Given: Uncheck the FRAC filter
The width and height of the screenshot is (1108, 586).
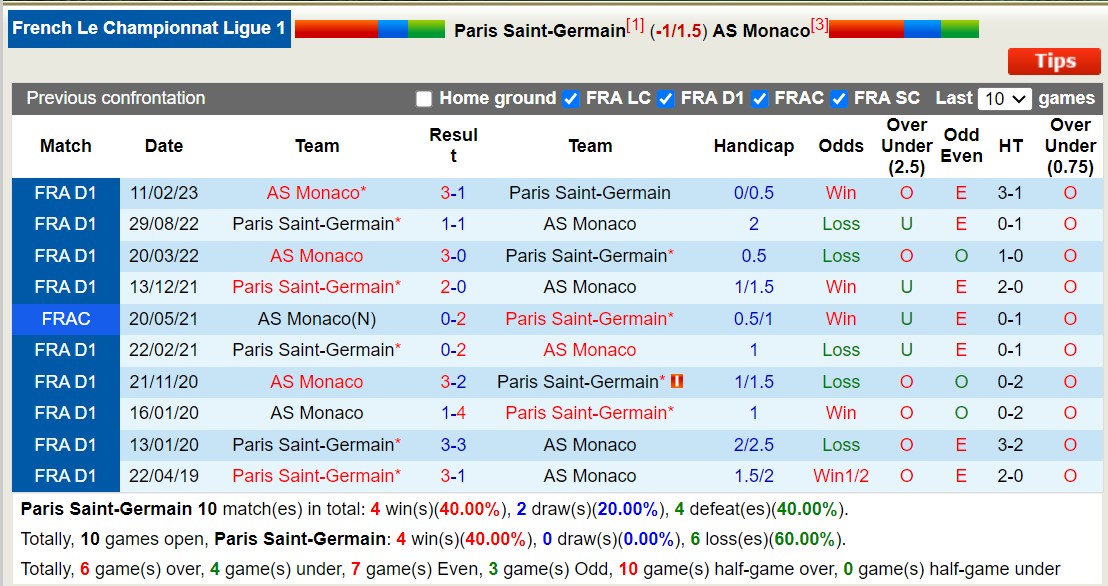Looking at the screenshot, I should click(x=760, y=99).
